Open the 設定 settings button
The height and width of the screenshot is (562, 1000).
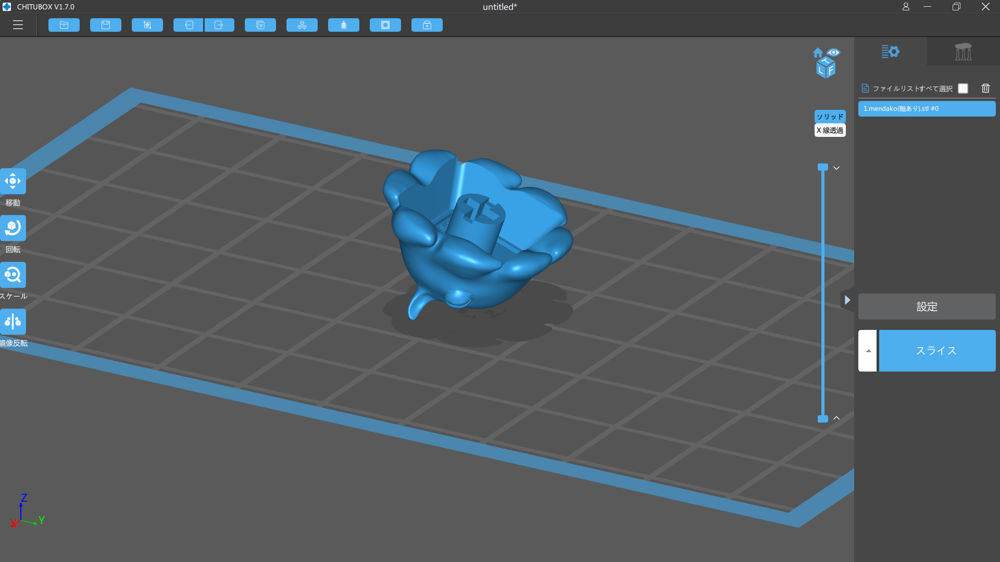pos(927,307)
